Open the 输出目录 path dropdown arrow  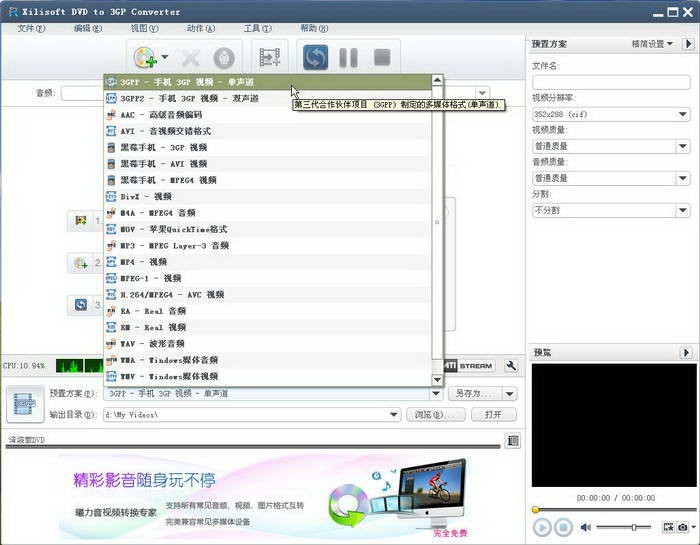(393, 415)
